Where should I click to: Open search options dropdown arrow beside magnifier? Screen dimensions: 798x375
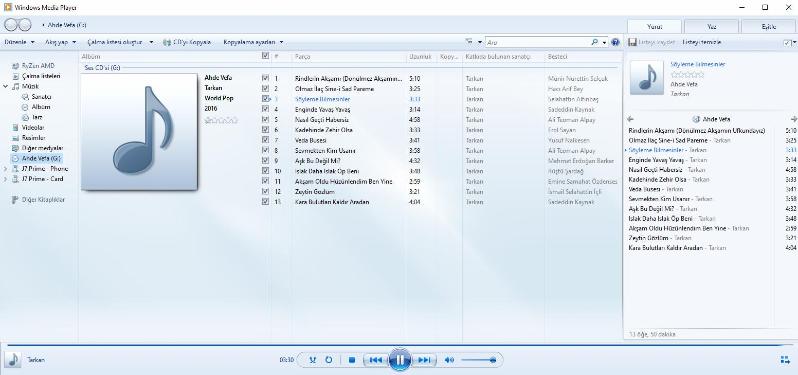click(604, 42)
